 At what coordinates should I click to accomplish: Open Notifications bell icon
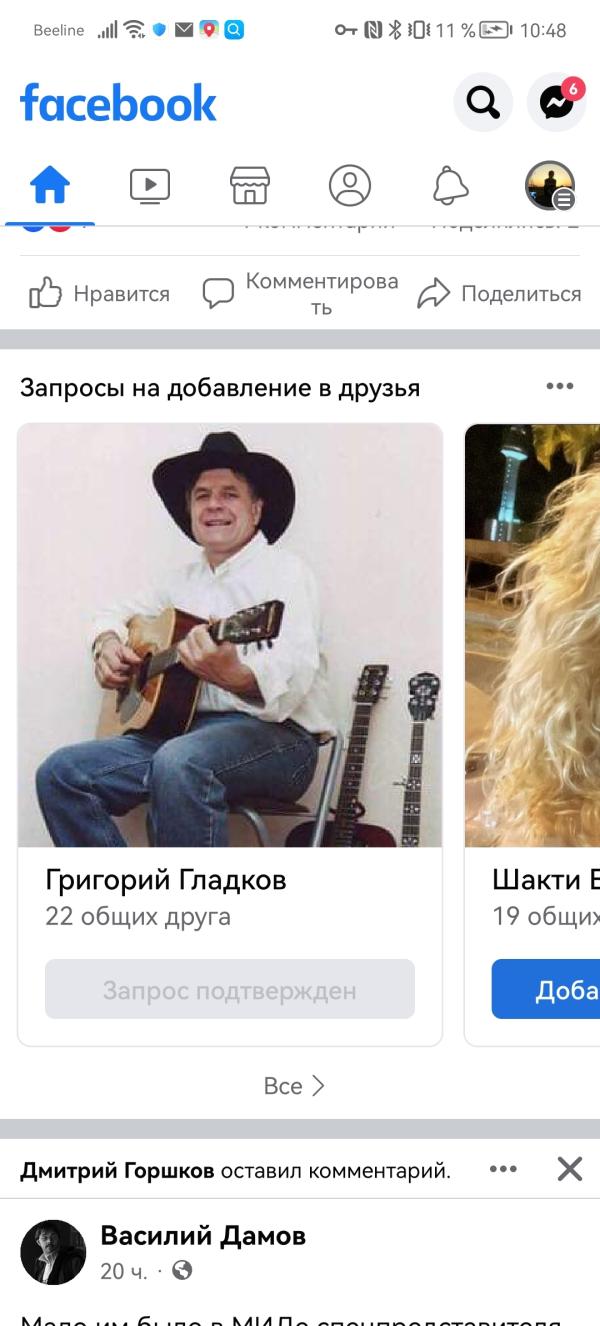[x=450, y=186]
